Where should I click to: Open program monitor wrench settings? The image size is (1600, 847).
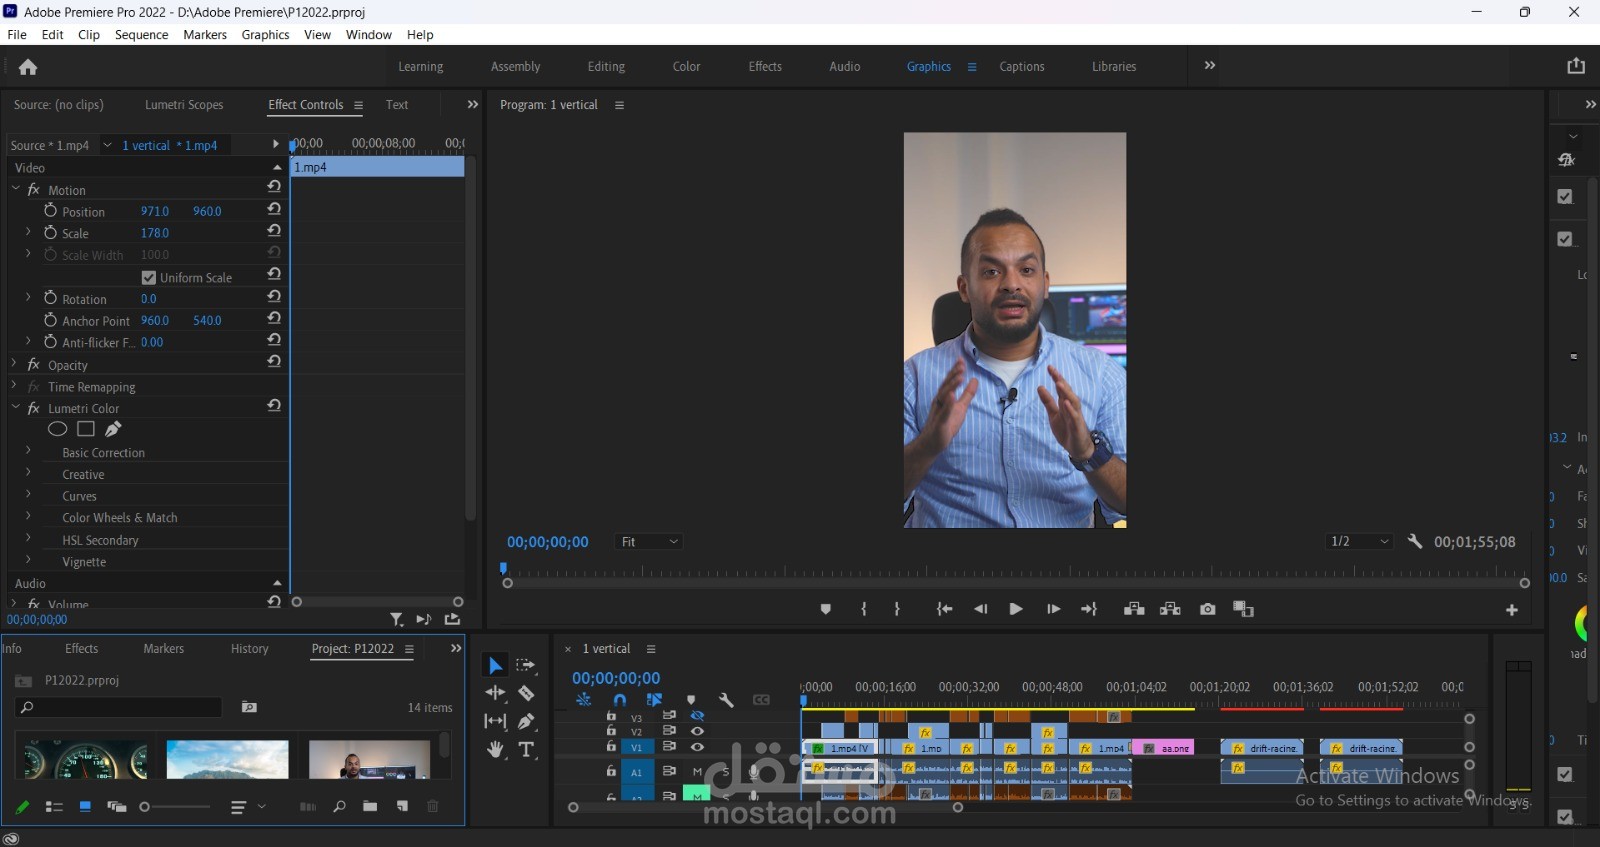1414,541
